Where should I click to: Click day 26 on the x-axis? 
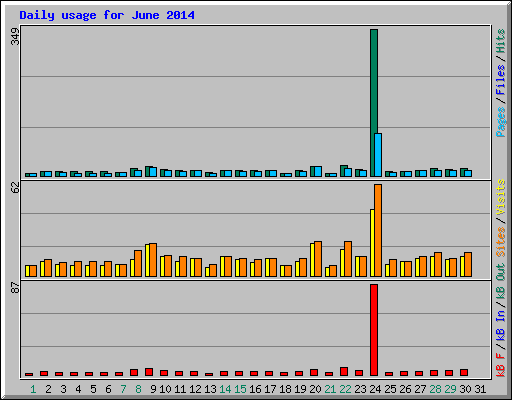tap(405, 389)
